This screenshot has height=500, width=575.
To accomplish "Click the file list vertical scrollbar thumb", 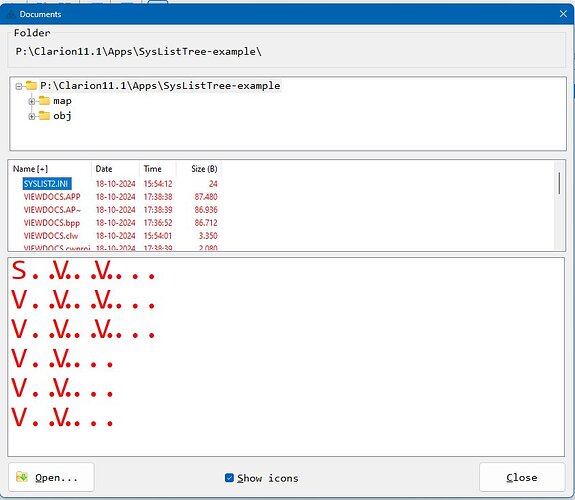I will 559,183.
